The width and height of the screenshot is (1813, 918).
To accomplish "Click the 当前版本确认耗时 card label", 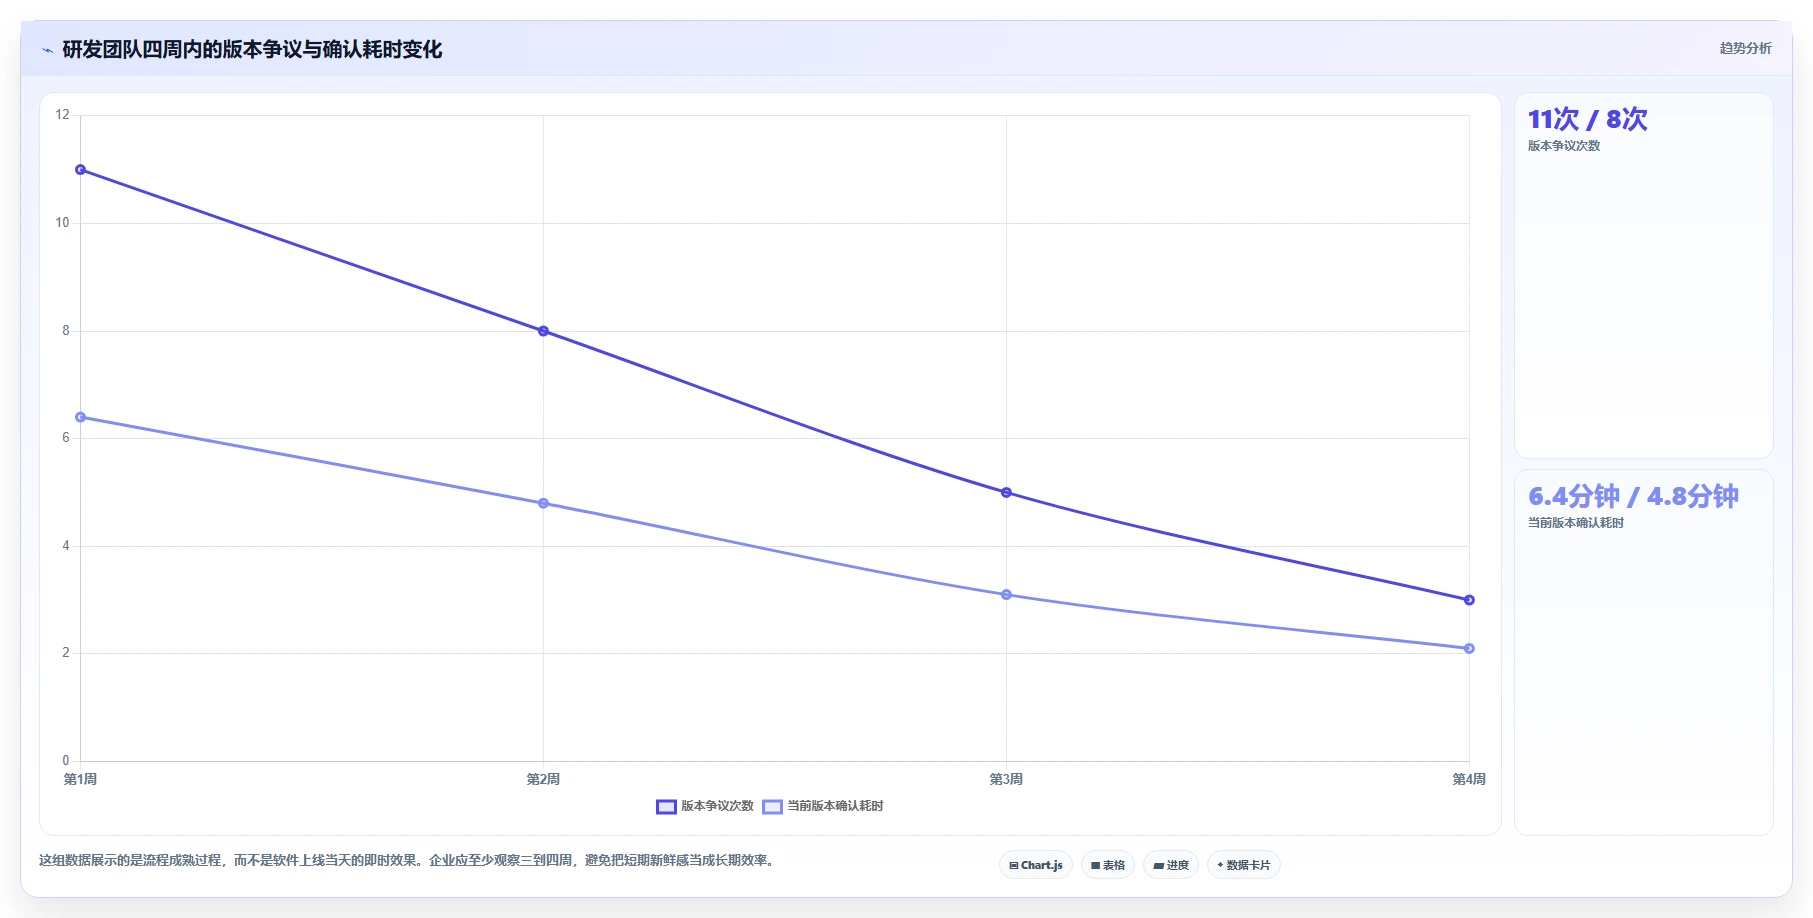I will (1576, 523).
